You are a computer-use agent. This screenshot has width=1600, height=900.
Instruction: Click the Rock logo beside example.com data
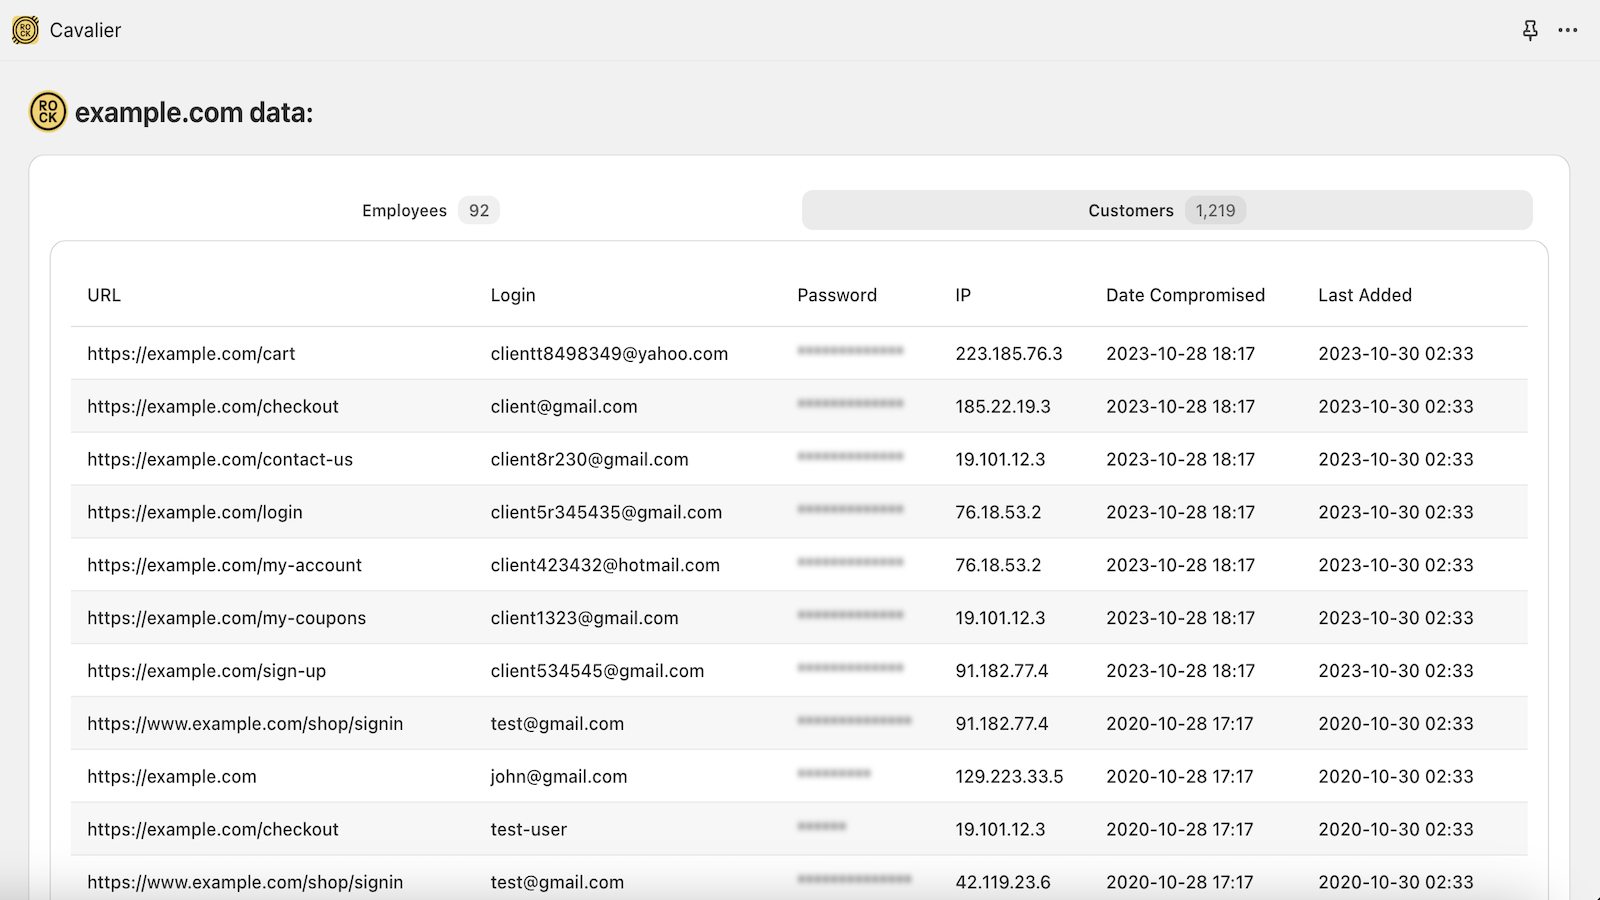coord(48,112)
